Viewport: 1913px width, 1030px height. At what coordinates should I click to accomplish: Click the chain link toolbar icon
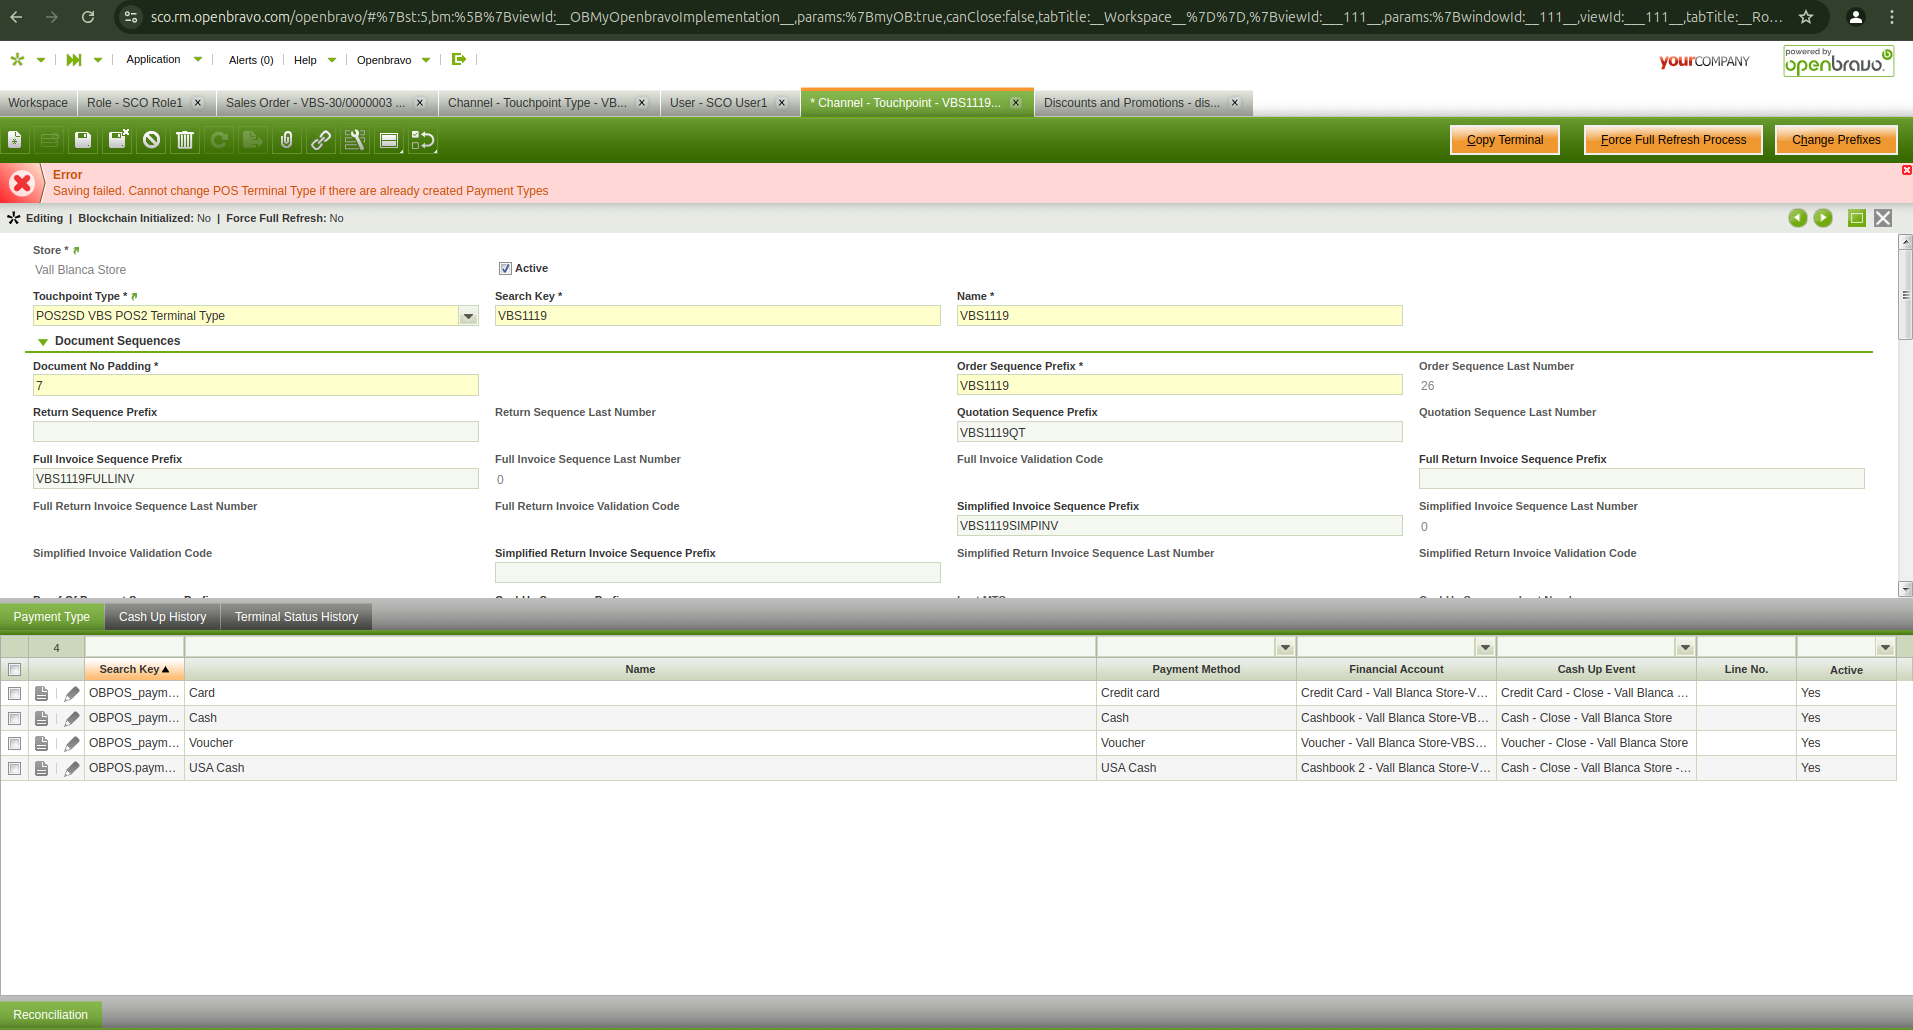pos(321,140)
